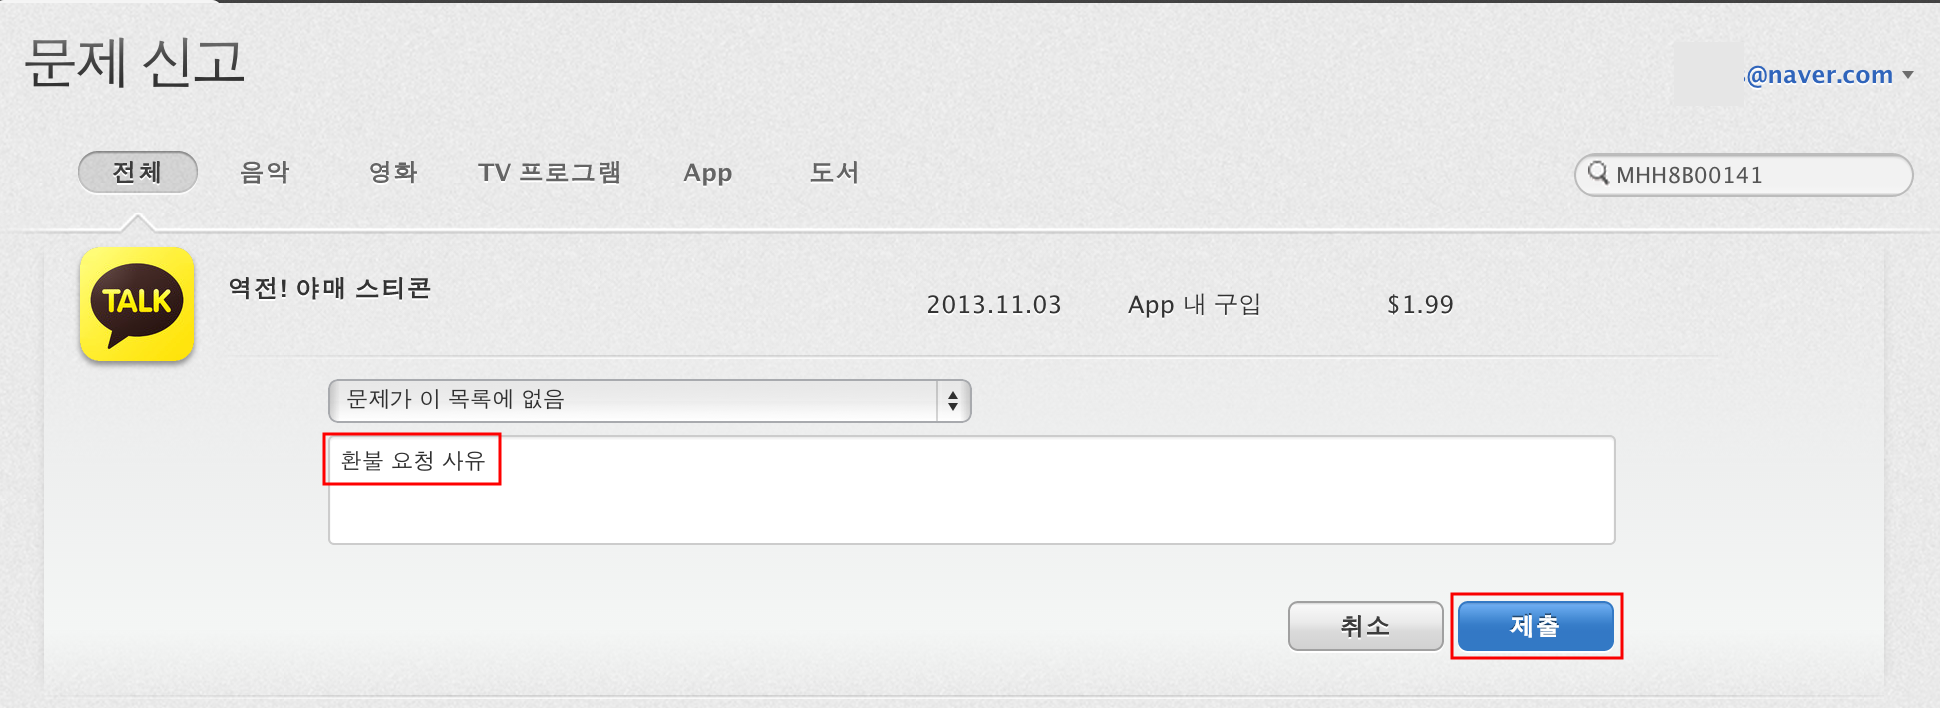Click the 2013.11.03 purchase date
Viewport: 1940px width, 708px height.
coord(994,305)
